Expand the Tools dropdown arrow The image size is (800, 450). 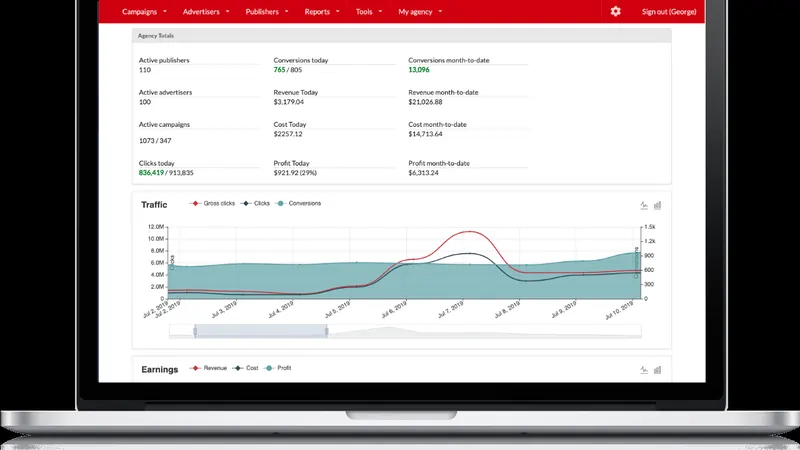380,11
